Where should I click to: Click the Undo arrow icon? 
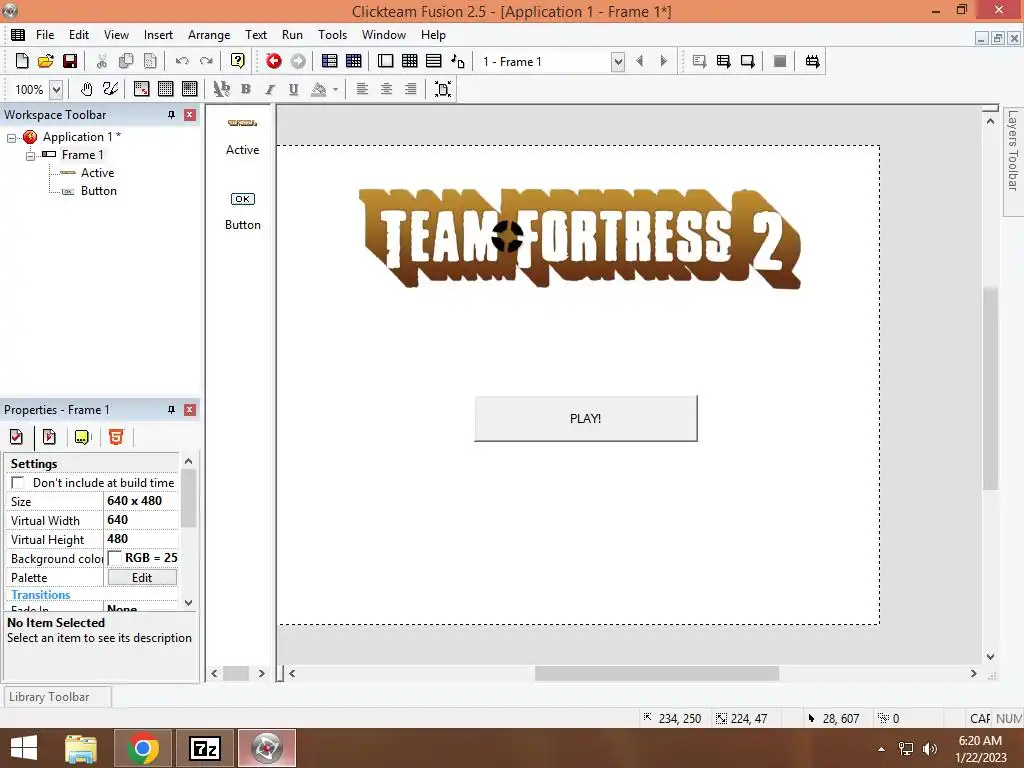click(182, 61)
